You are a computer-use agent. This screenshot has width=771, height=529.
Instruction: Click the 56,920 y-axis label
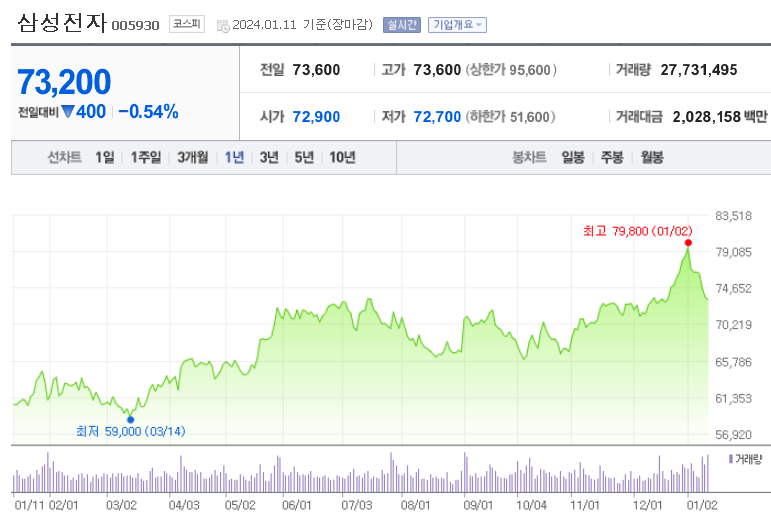pos(733,435)
